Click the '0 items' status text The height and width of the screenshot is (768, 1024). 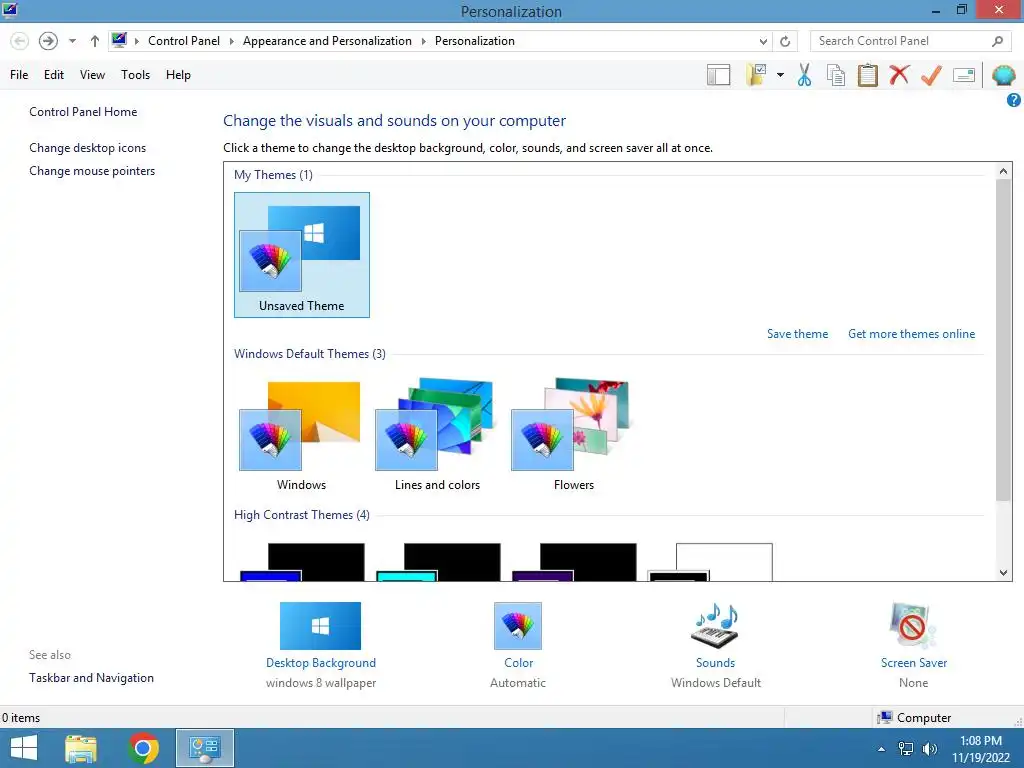[21, 718]
